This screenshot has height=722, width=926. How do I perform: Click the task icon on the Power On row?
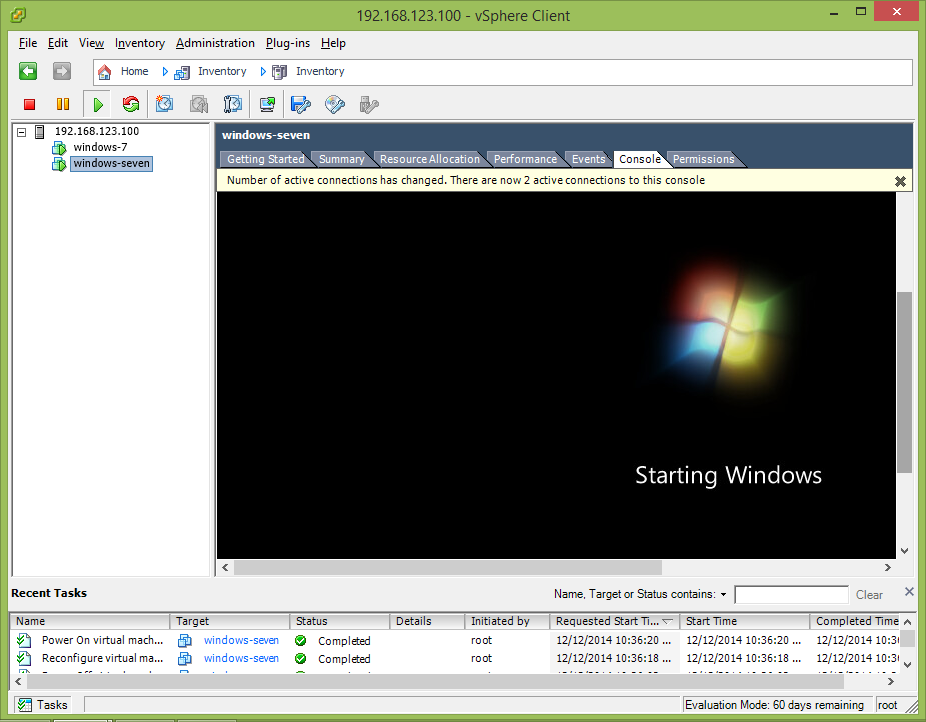(x=24, y=640)
